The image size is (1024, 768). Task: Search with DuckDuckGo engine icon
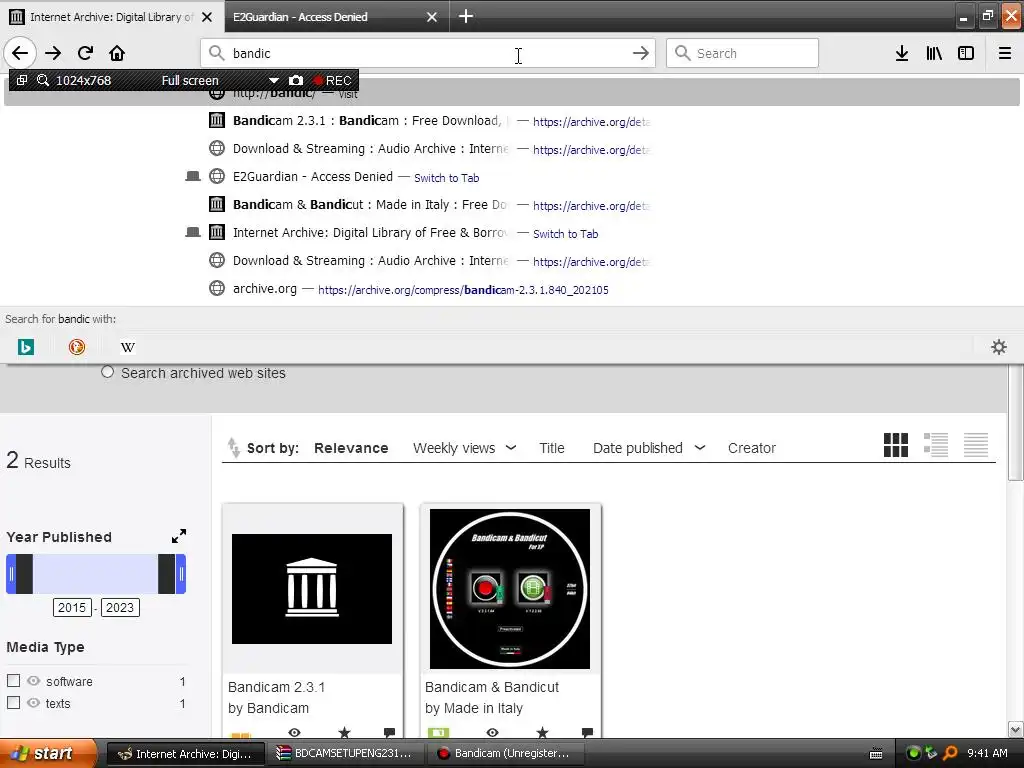tap(77, 347)
